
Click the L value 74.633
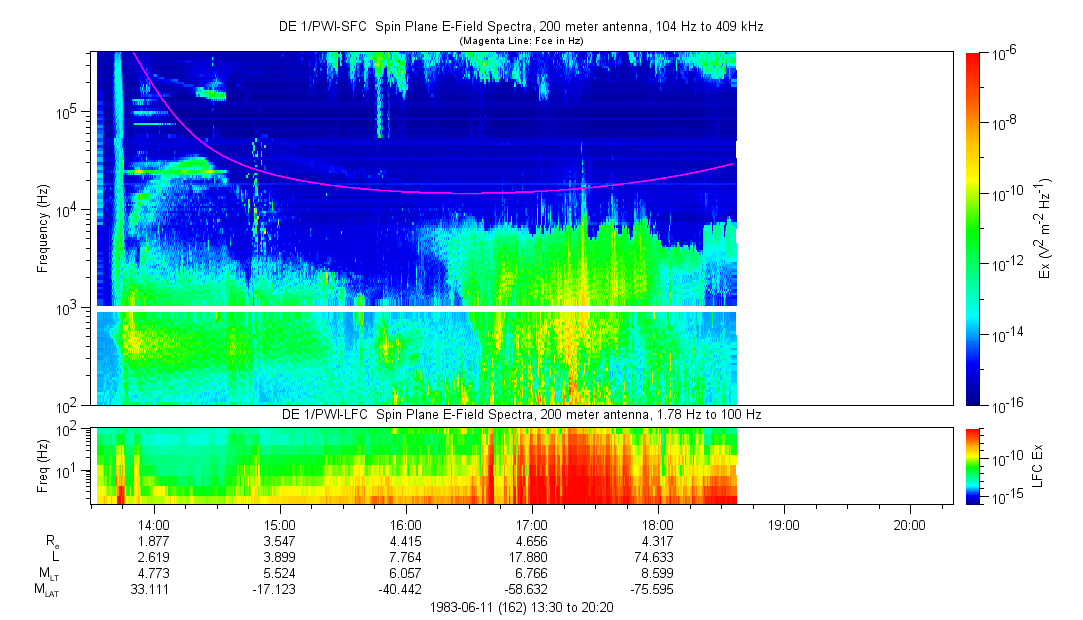653,557
